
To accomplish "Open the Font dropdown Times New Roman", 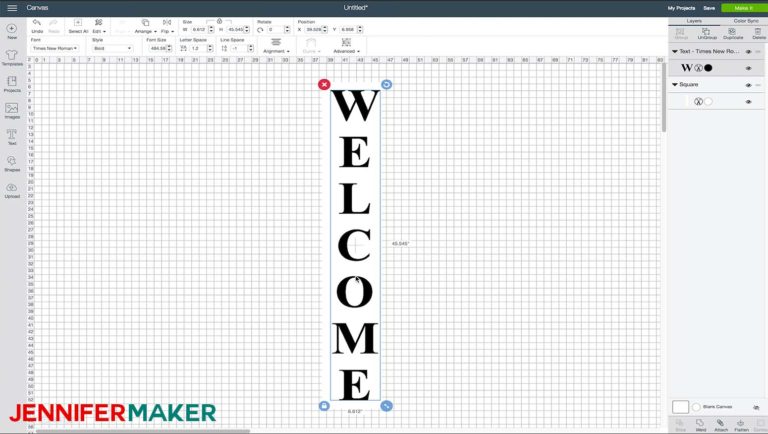I will pyautogui.click(x=54, y=48).
